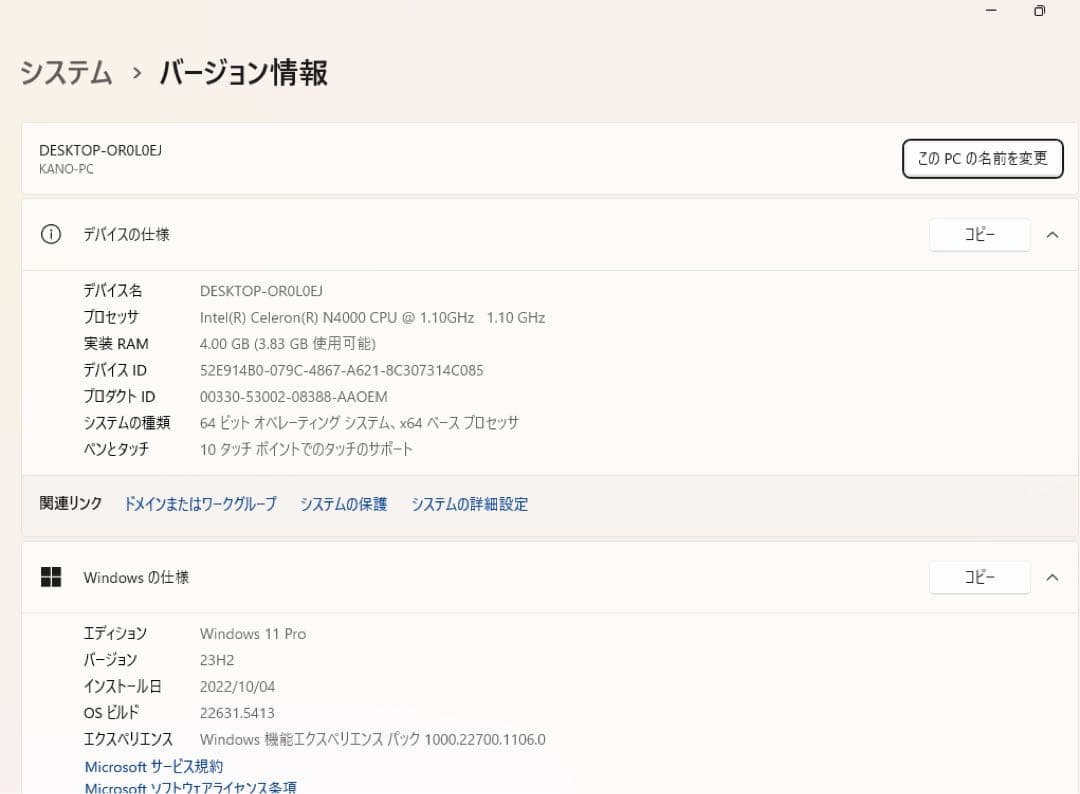The image size is (1080, 794).
Task: Open ドメインまたはワークグループ settings
Action: point(200,504)
